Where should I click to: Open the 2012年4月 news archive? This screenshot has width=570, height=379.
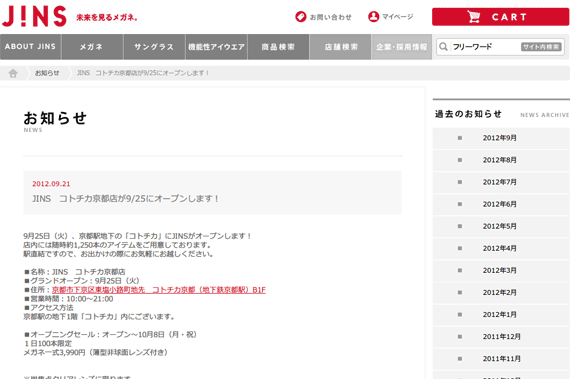pyautogui.click(x=501, y=249)
